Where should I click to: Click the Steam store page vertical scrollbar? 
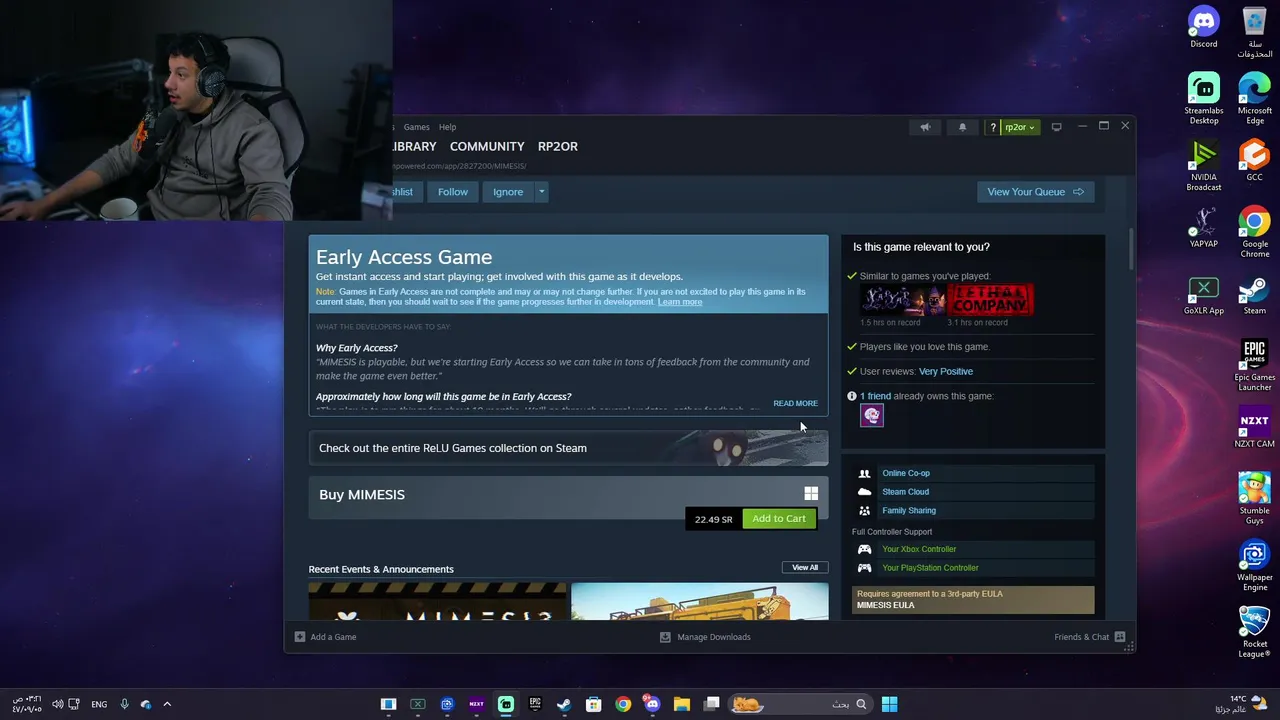click(1132, 250)
